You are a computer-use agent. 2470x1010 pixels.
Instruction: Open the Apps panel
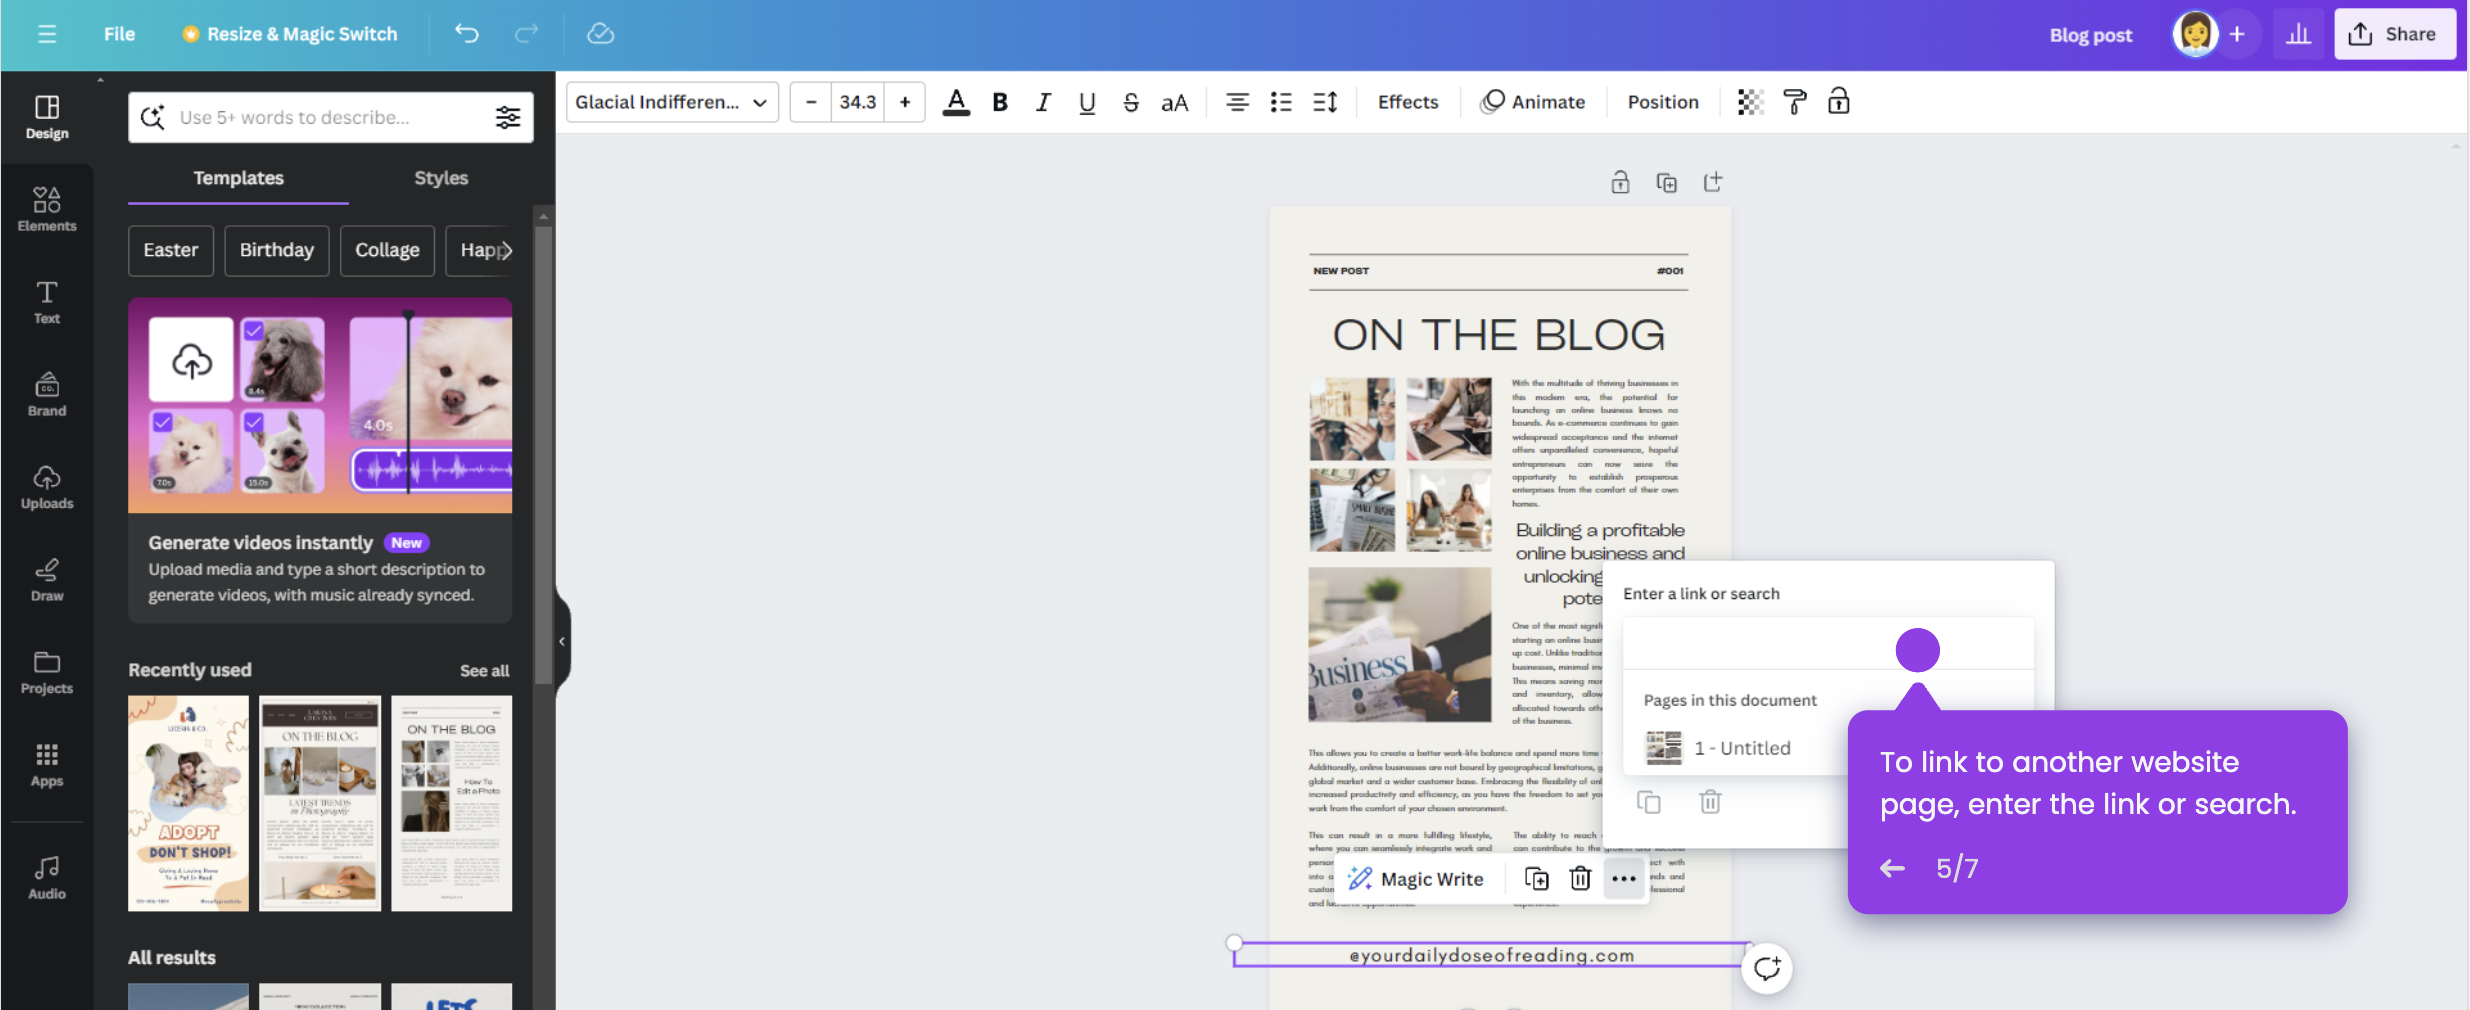46,764
